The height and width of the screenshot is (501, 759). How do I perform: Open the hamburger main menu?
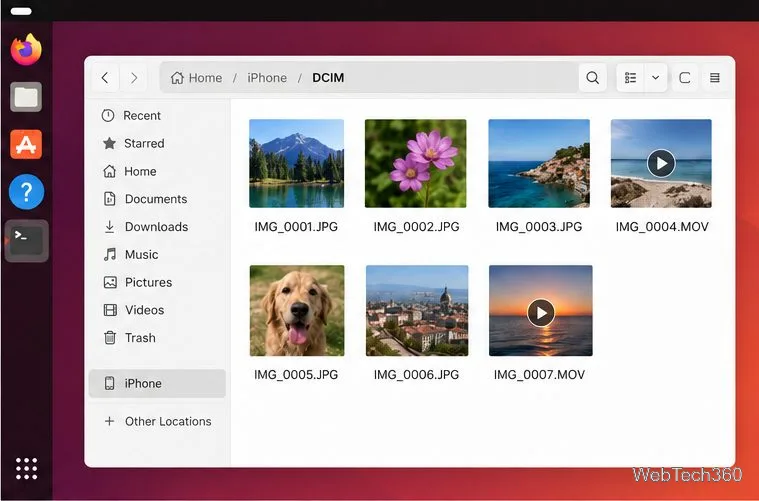tap(714, 77)
